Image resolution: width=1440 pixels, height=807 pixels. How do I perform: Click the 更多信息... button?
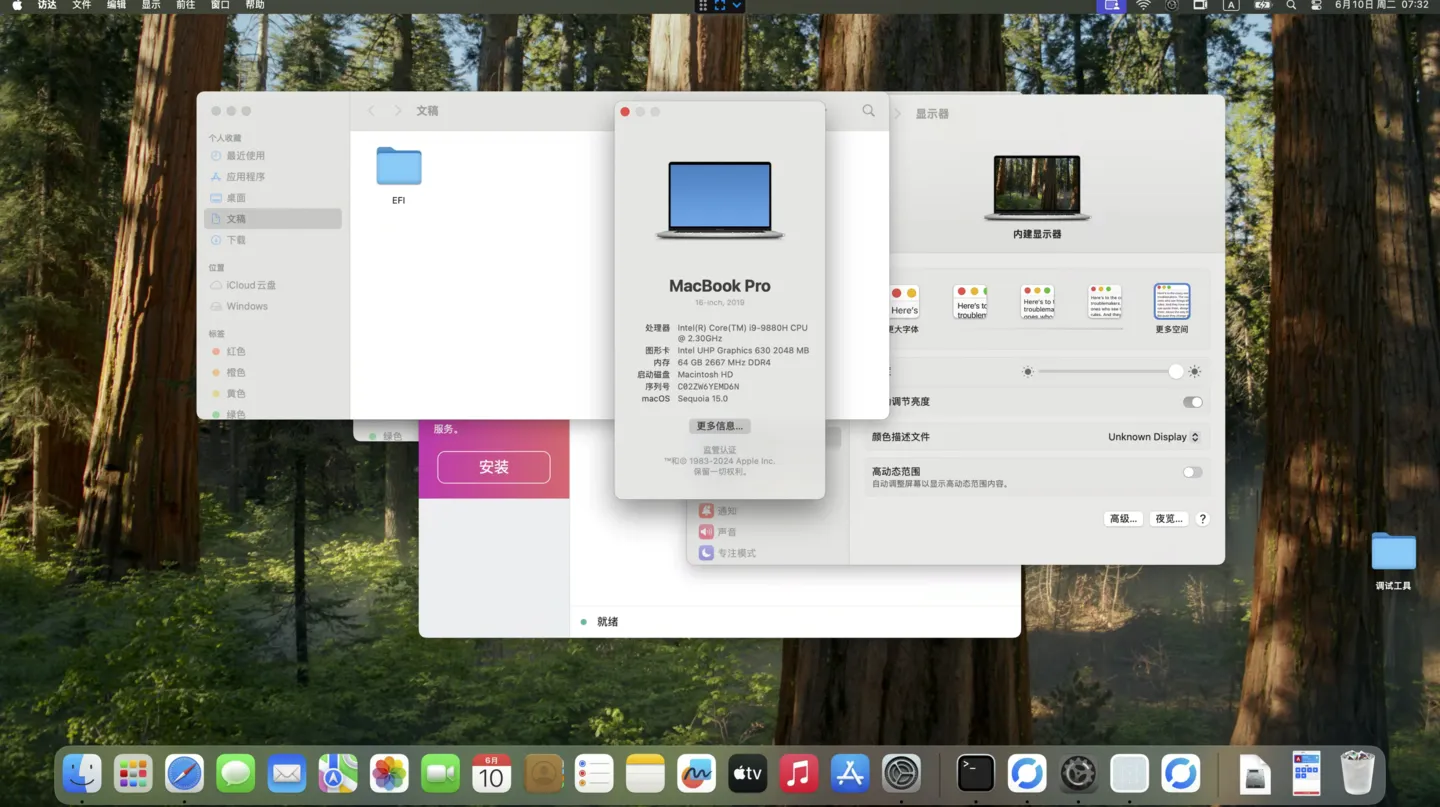(719, 426)
